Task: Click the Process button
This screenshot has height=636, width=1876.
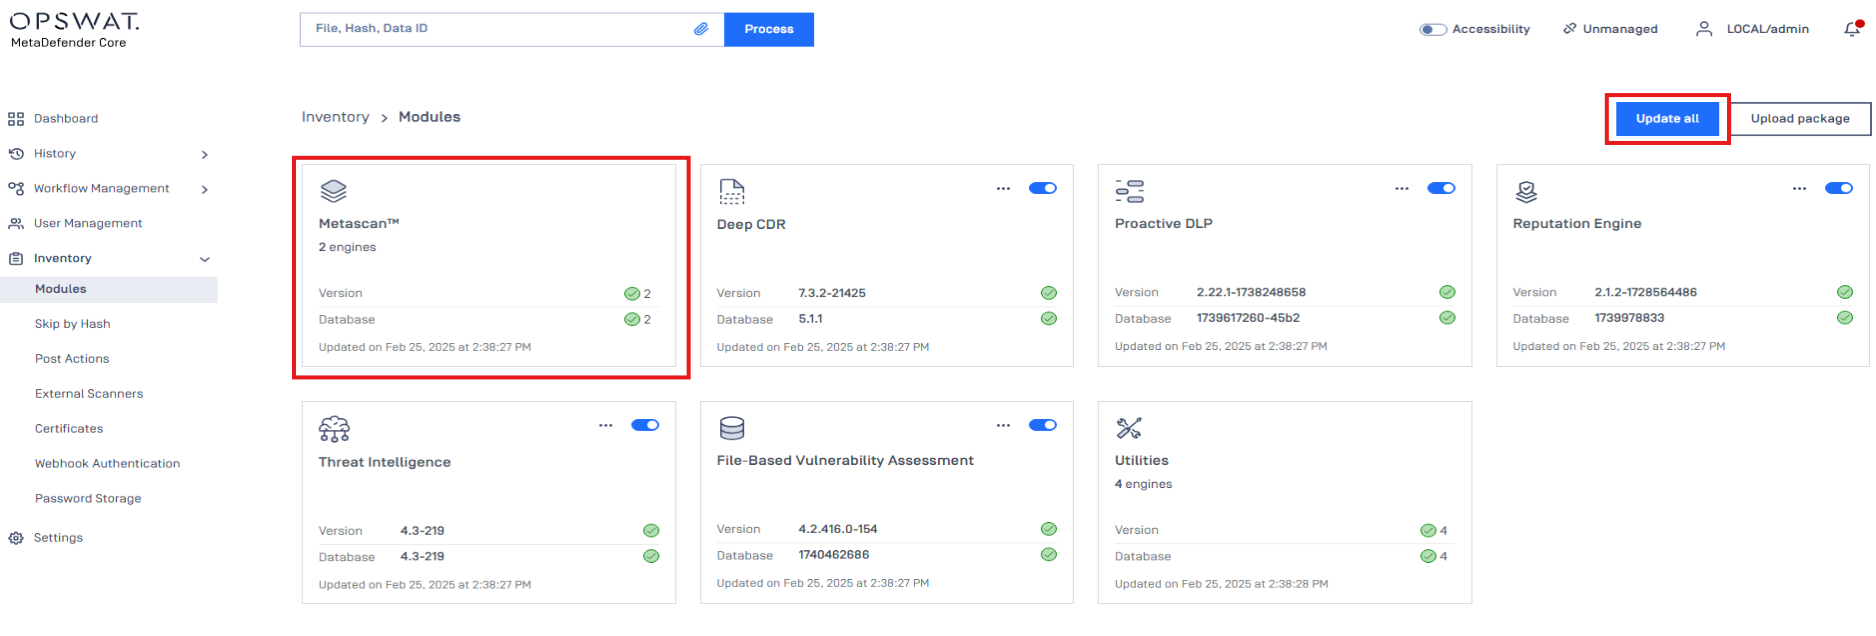Action: point(769,29)
